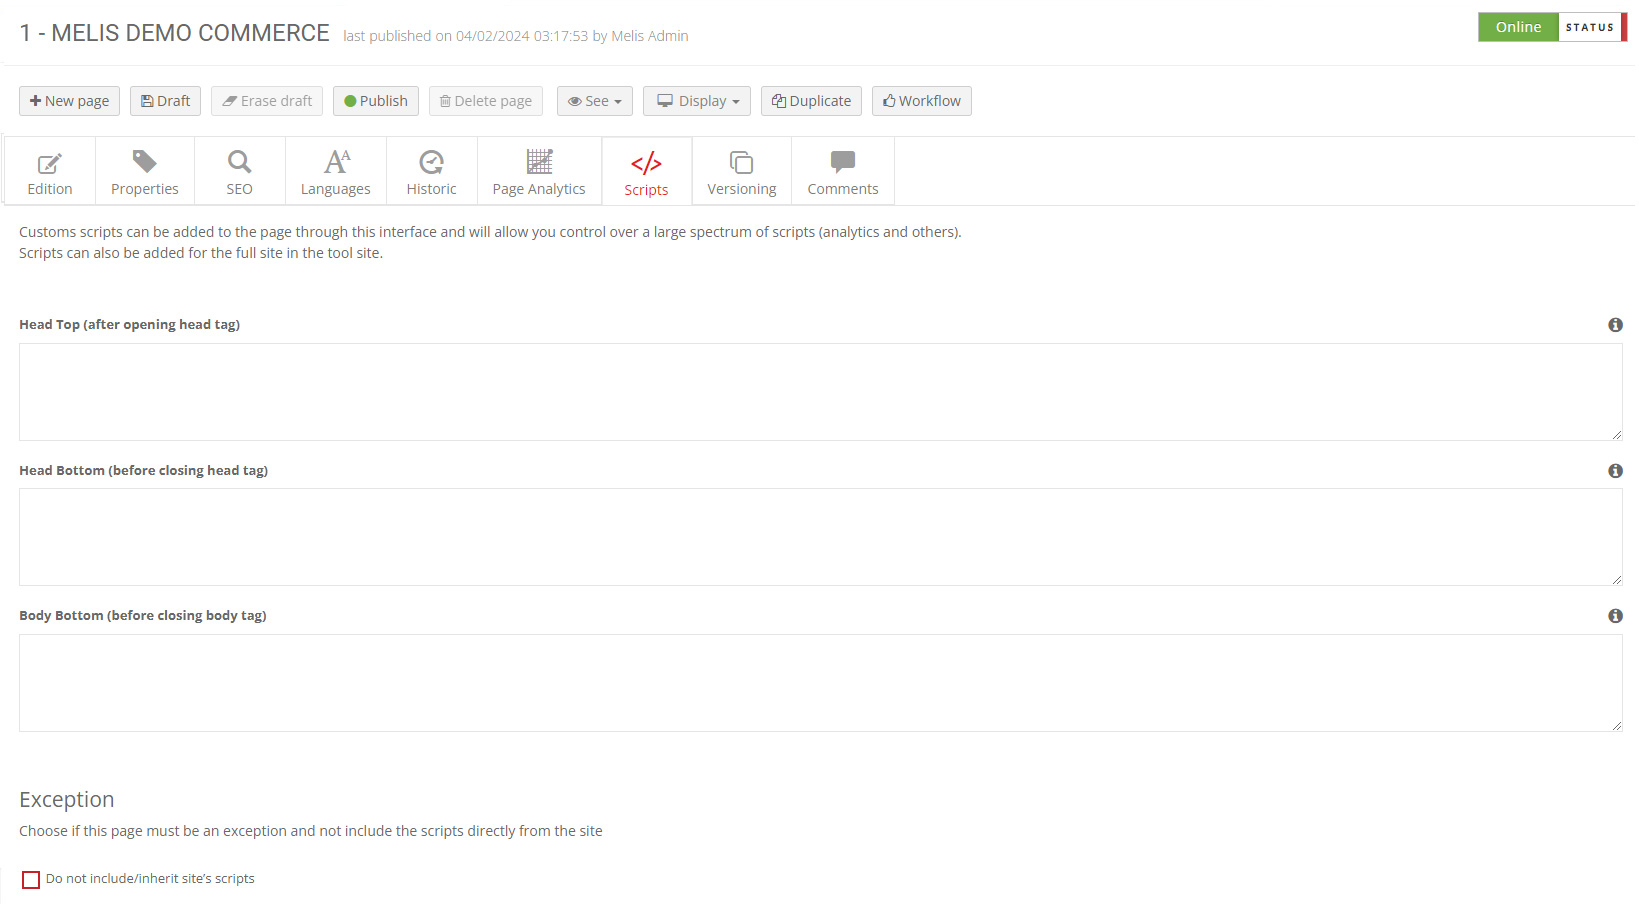View the Historic tab
Screen dimensions: 1639x904
pos(432,172)
